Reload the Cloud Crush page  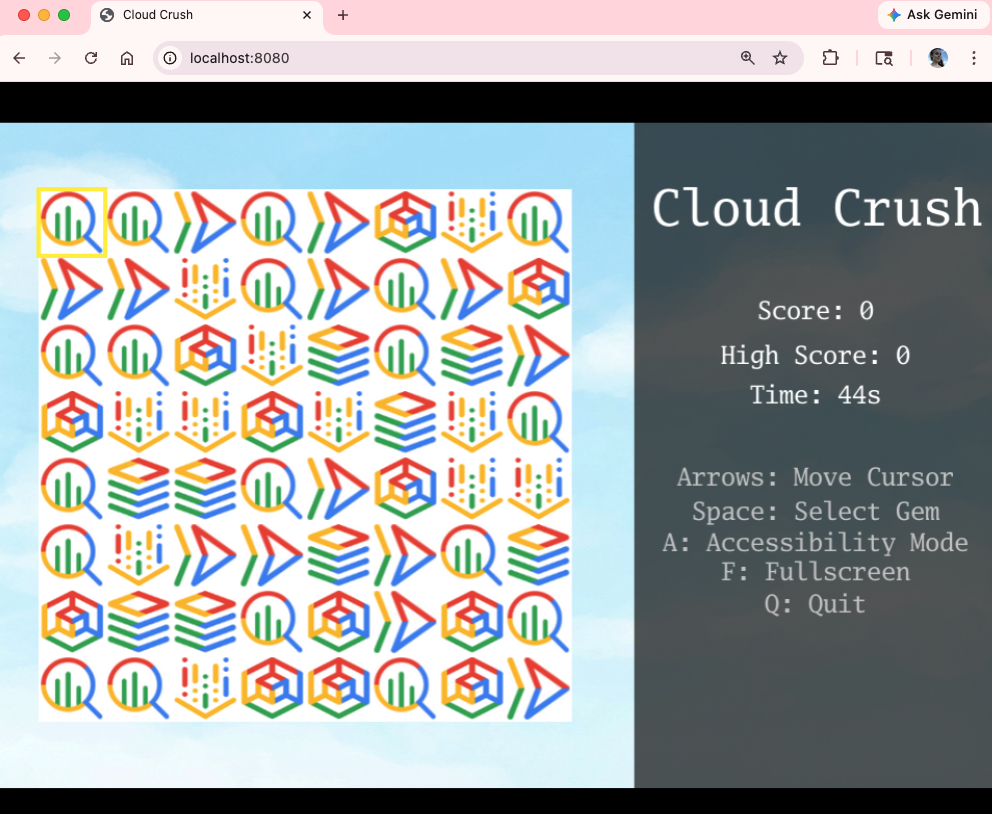coord(91,58)
